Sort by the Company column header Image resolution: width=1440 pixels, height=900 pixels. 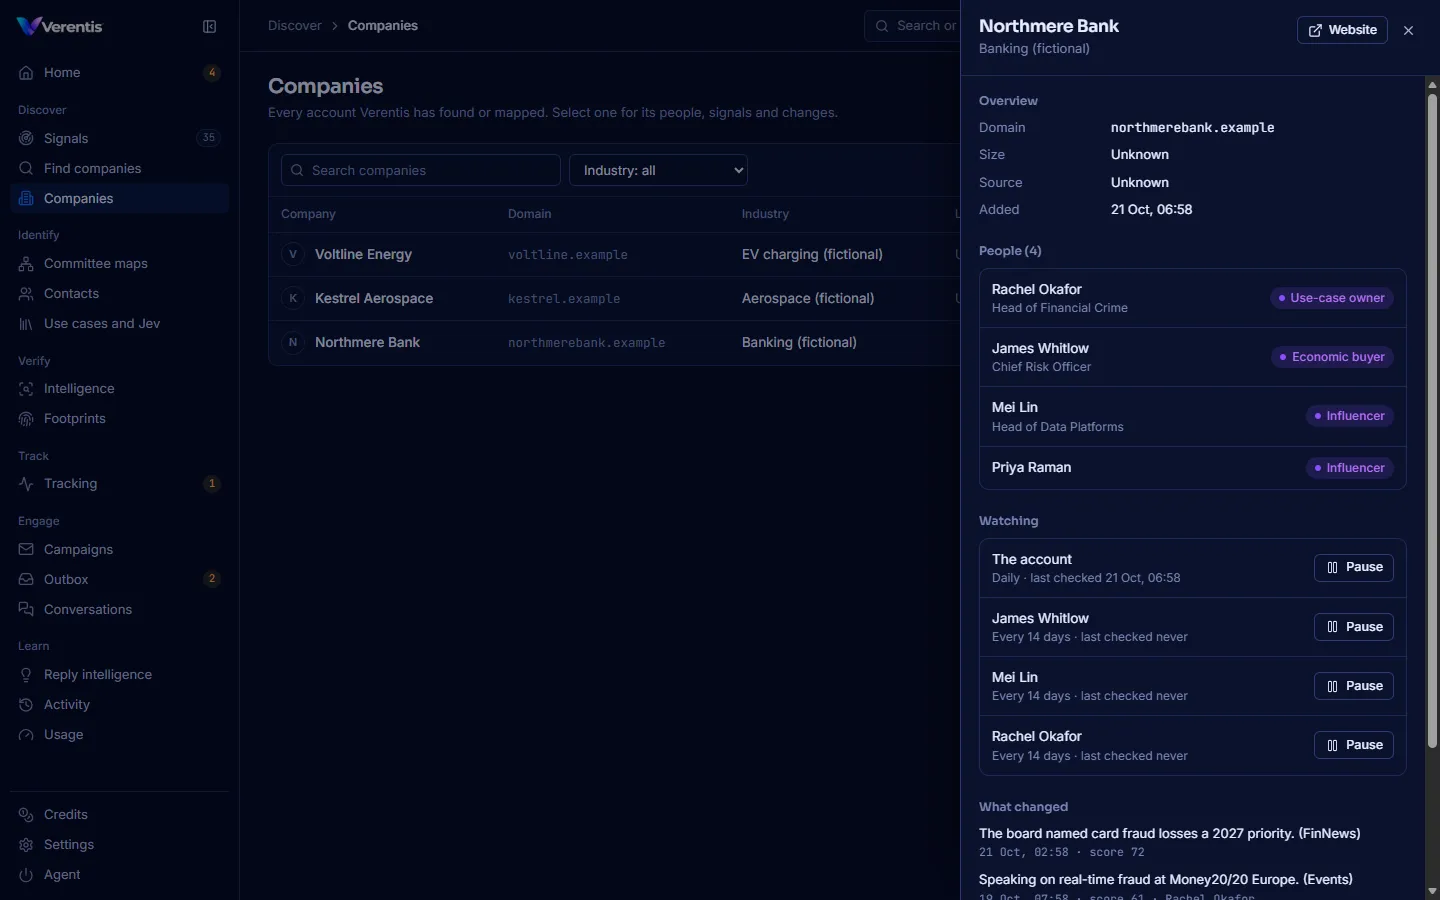[x=308, y=214]
